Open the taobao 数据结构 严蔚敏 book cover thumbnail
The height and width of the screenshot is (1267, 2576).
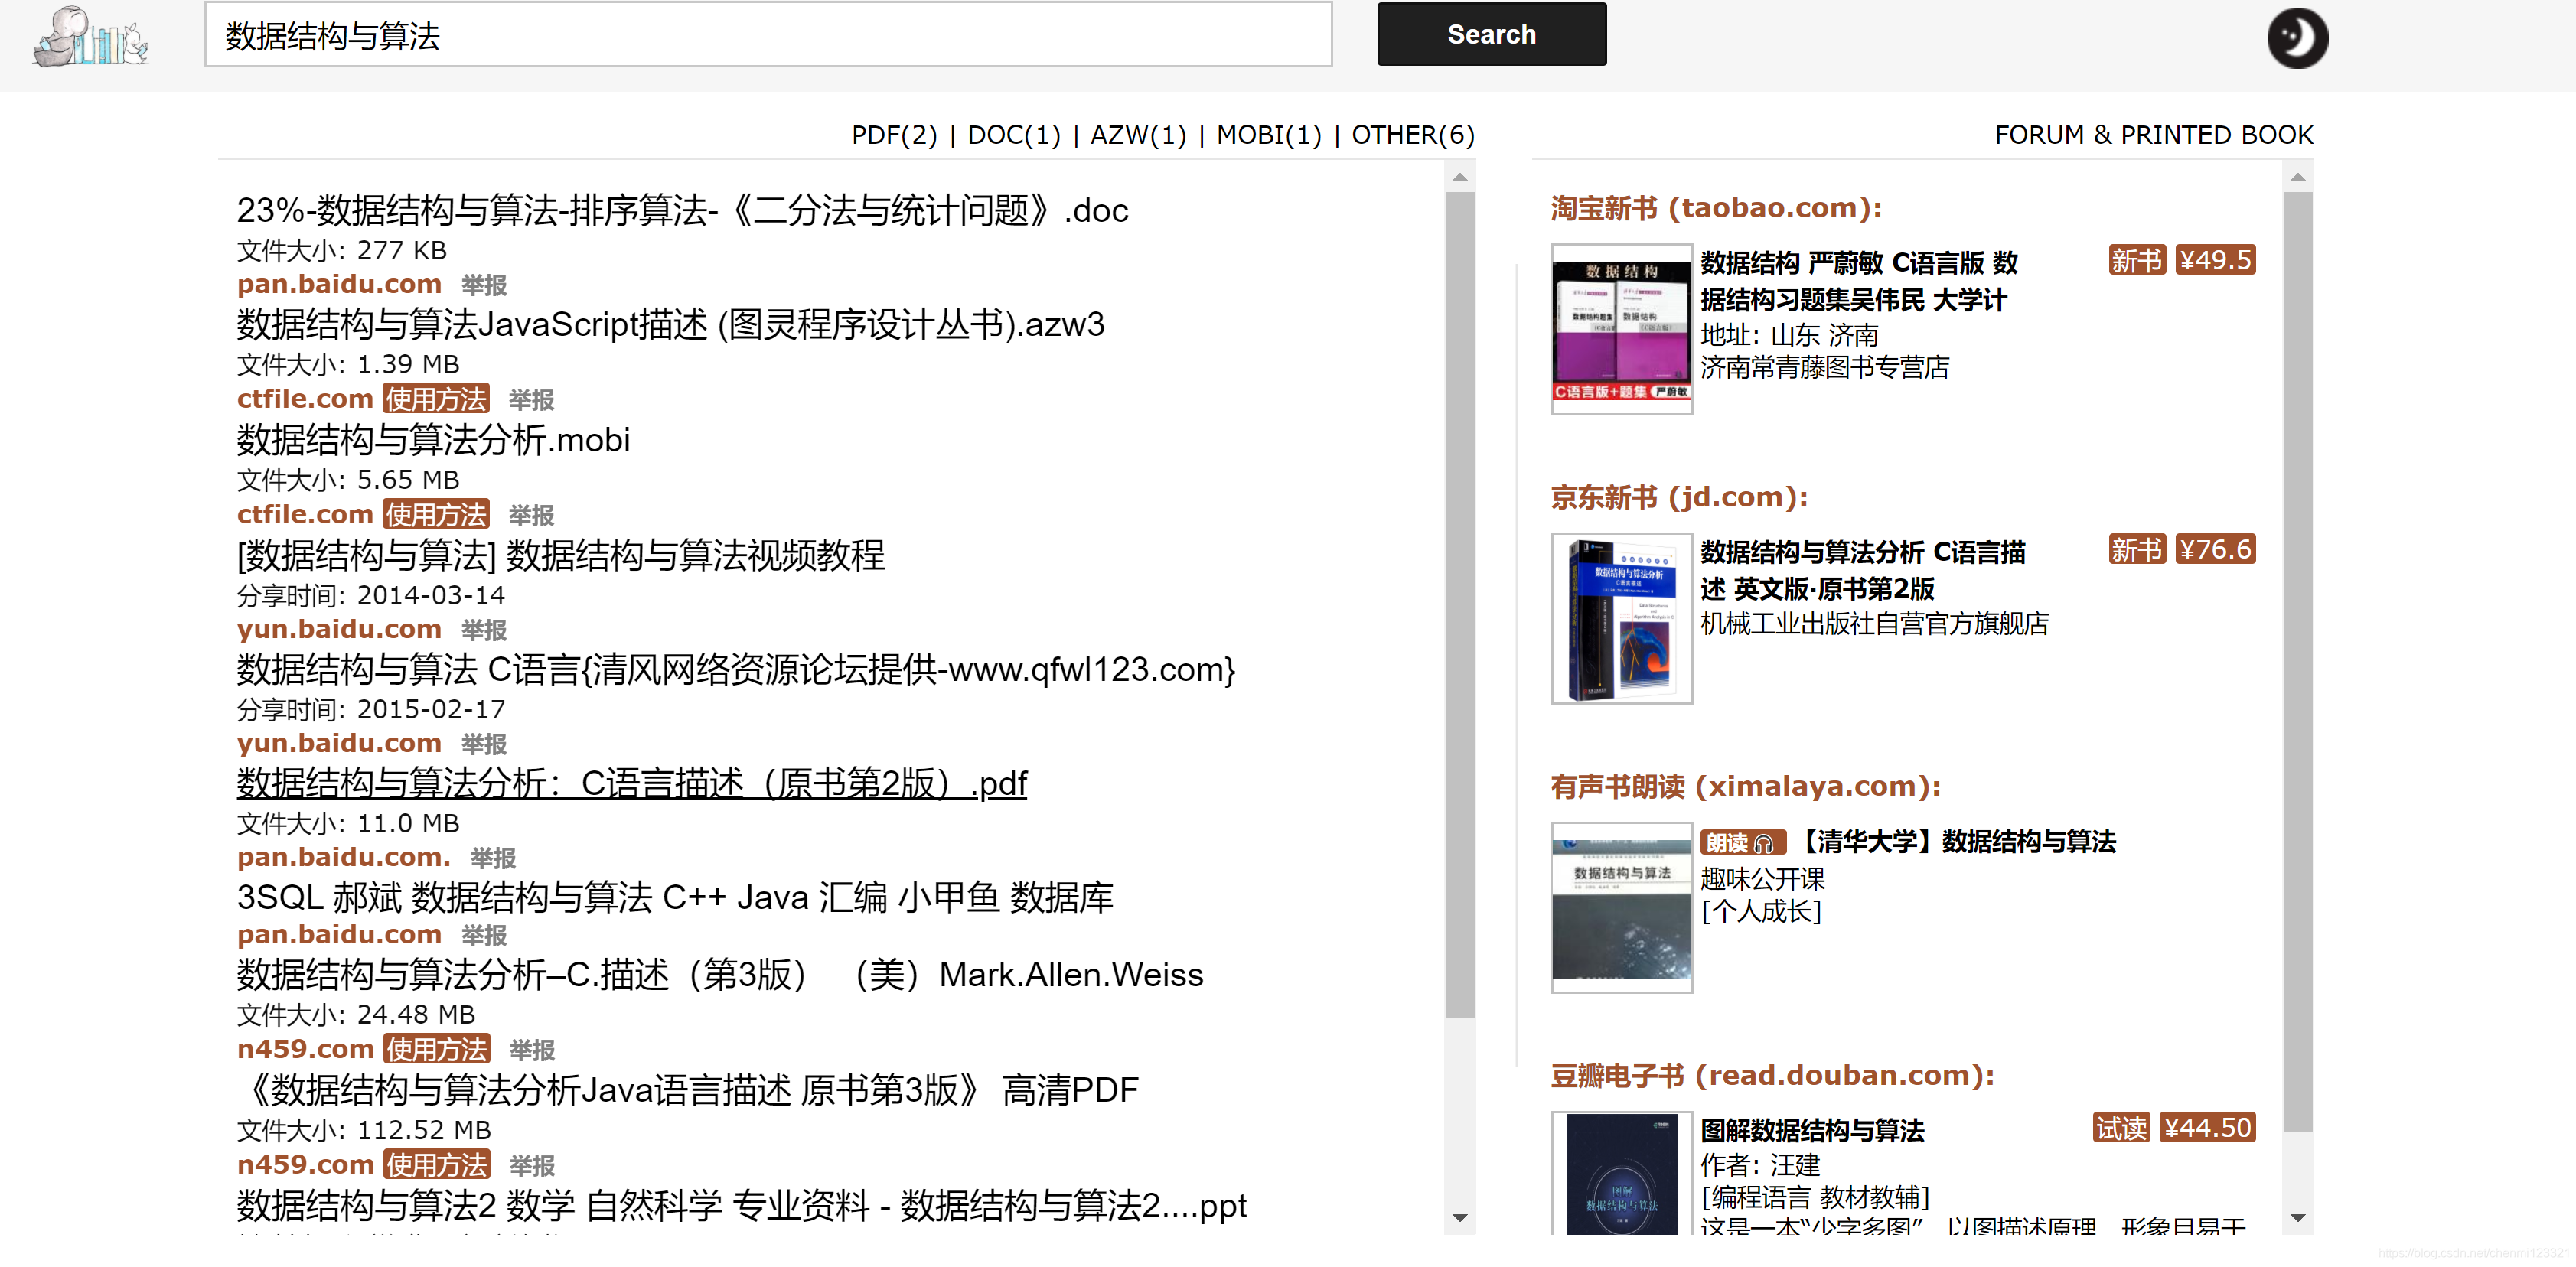1621,329
